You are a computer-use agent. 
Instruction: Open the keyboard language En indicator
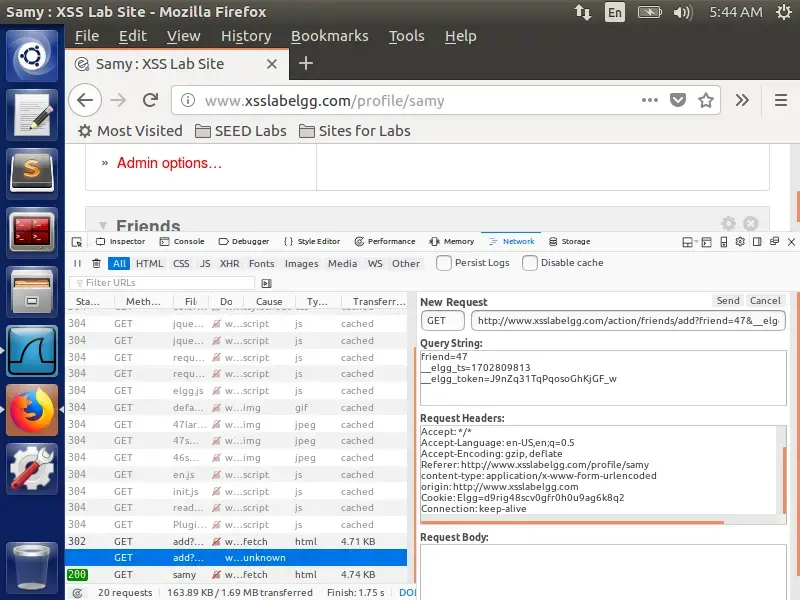(615, 12)
